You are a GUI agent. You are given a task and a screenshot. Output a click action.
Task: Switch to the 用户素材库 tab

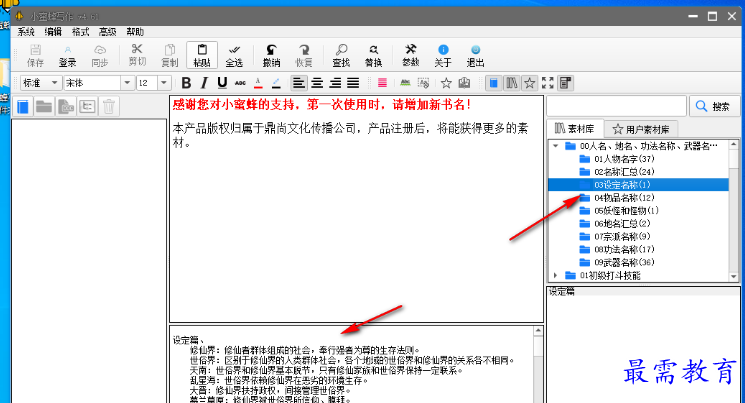[x=646, y=129]
